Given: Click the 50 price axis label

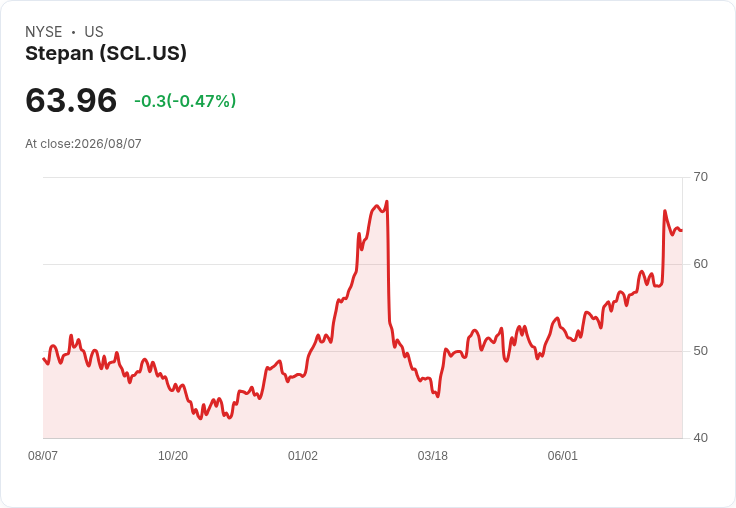Looking at the screenshot, I should point(700,351).
